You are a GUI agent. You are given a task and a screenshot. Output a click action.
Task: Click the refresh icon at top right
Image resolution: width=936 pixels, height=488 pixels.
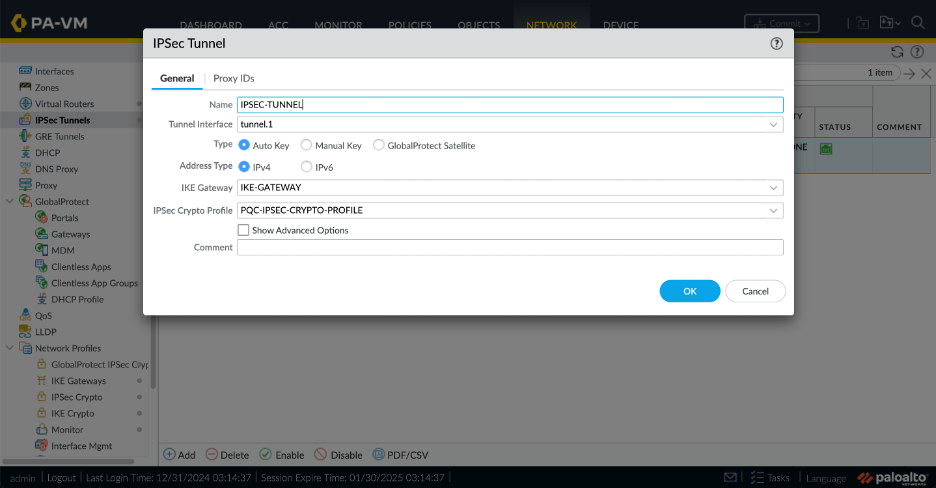(897, 52)
